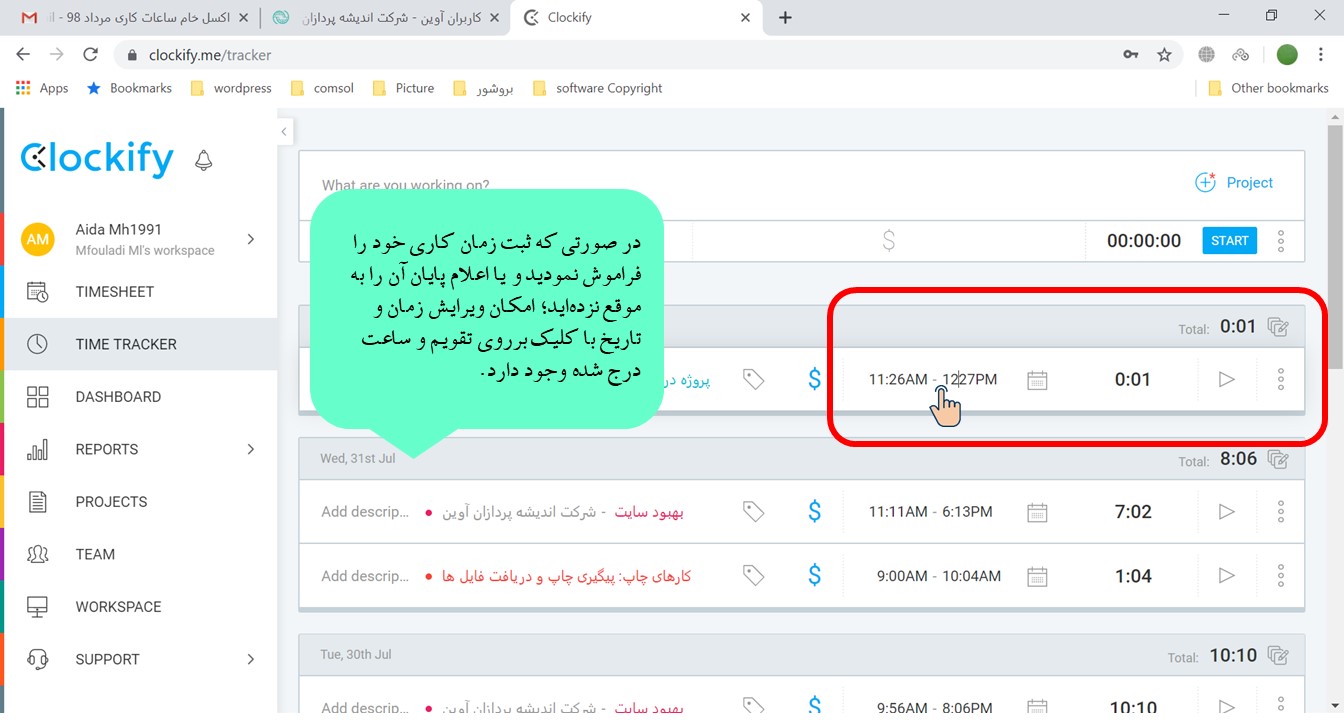Click the 7:02 duration value
The height and width of the screenshot is (720, 1344).
click(1133, 512)
